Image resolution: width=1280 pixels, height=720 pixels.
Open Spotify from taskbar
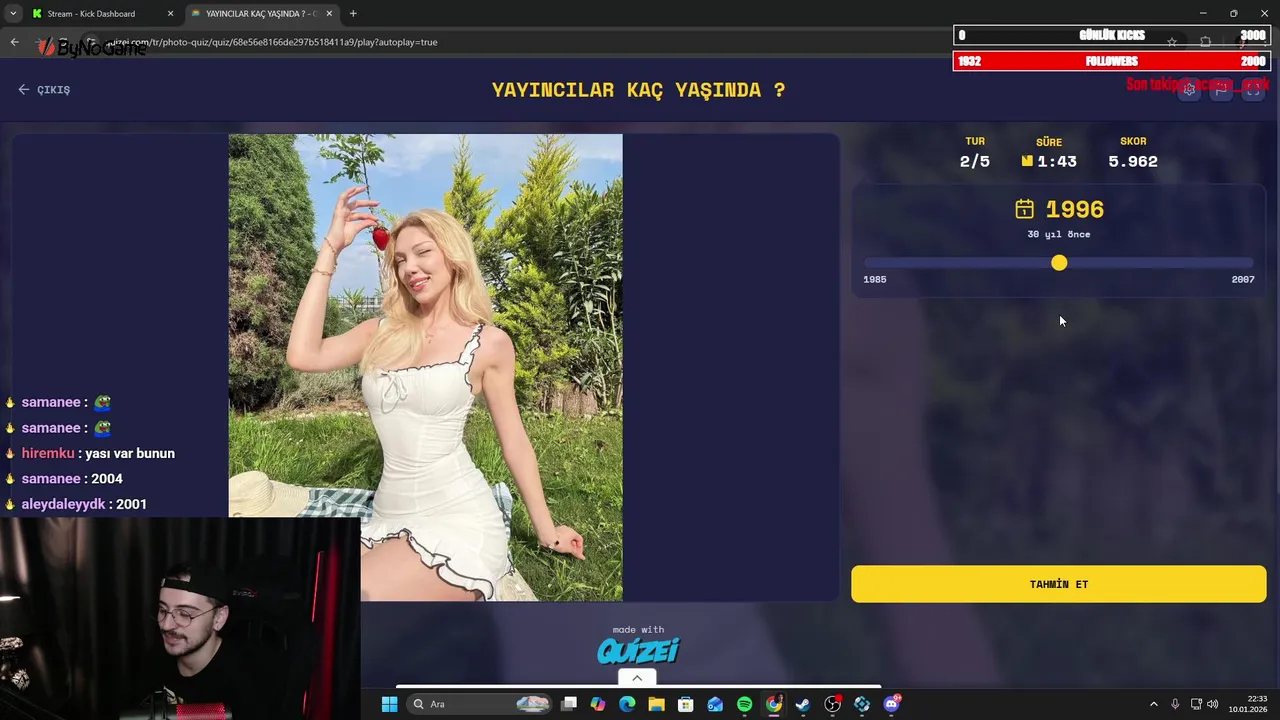coord(744,704)
